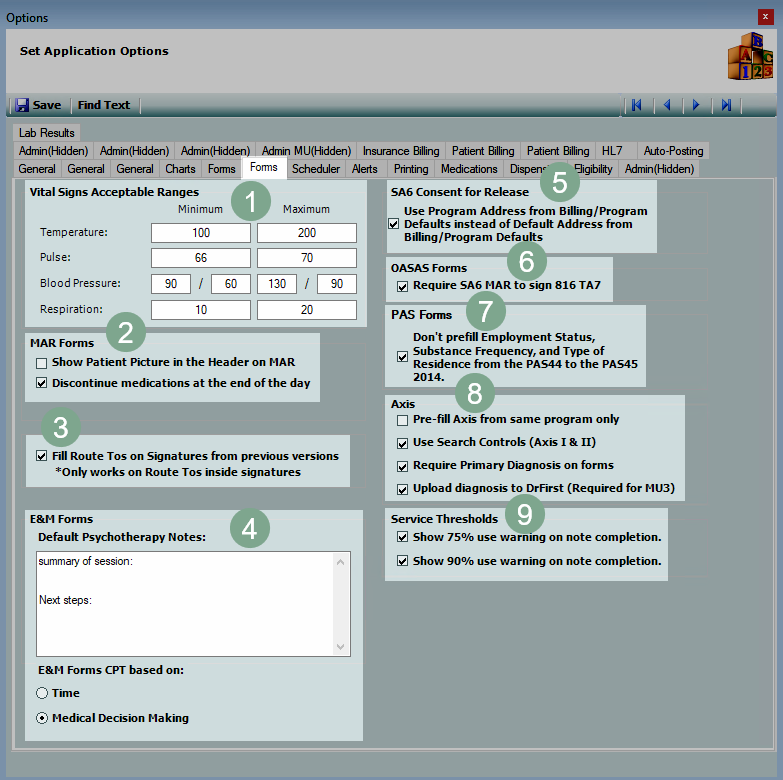Click Find Text in the toolbar
The width and height of the screenshot is (783, 780).
104,105
